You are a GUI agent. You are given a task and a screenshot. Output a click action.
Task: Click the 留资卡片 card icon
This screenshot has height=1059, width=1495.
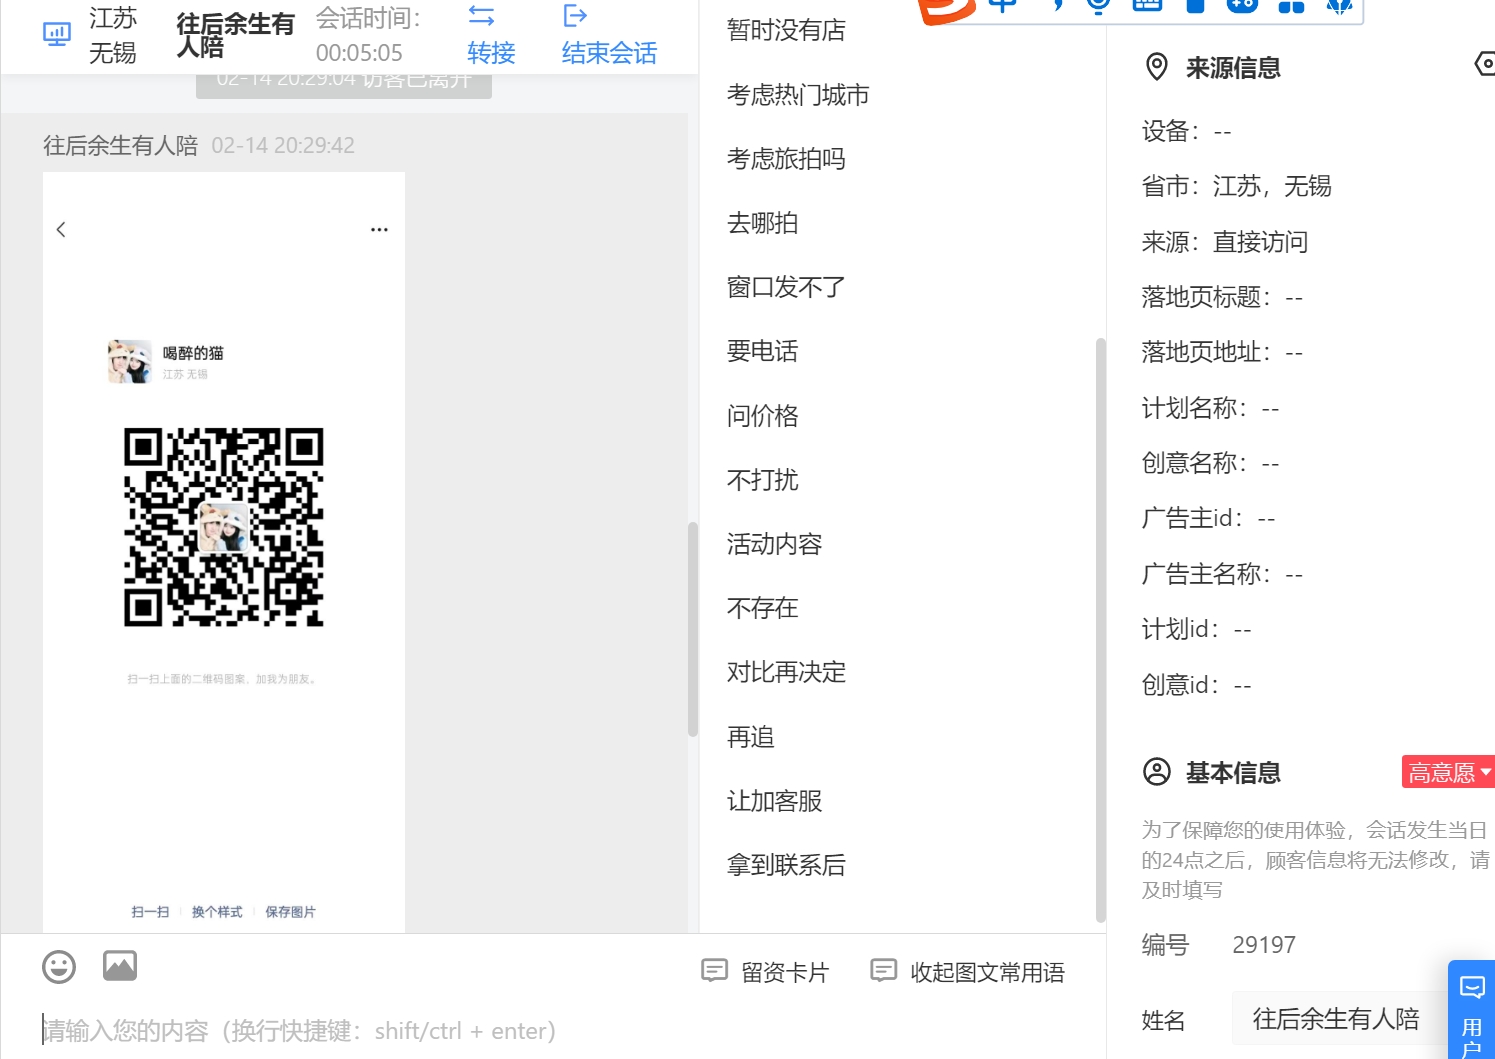[714, 970]
